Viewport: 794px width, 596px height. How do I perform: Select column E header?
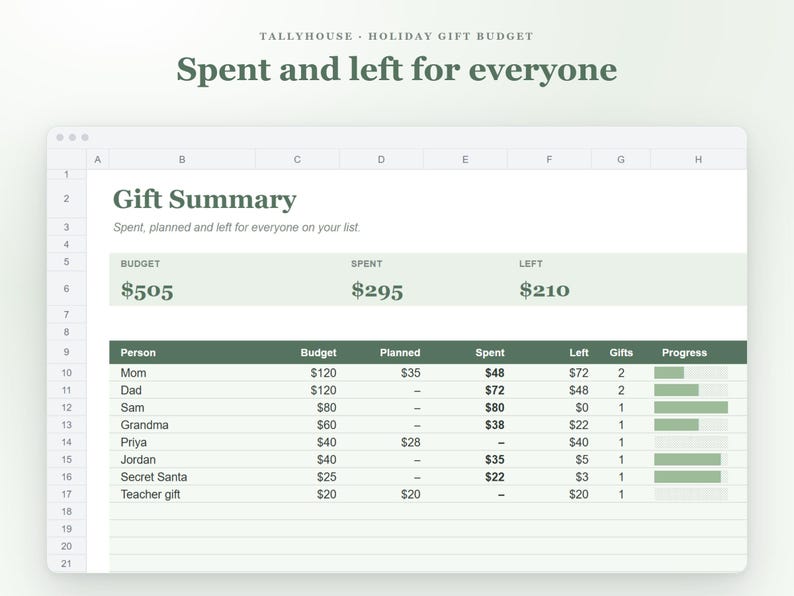465,160
